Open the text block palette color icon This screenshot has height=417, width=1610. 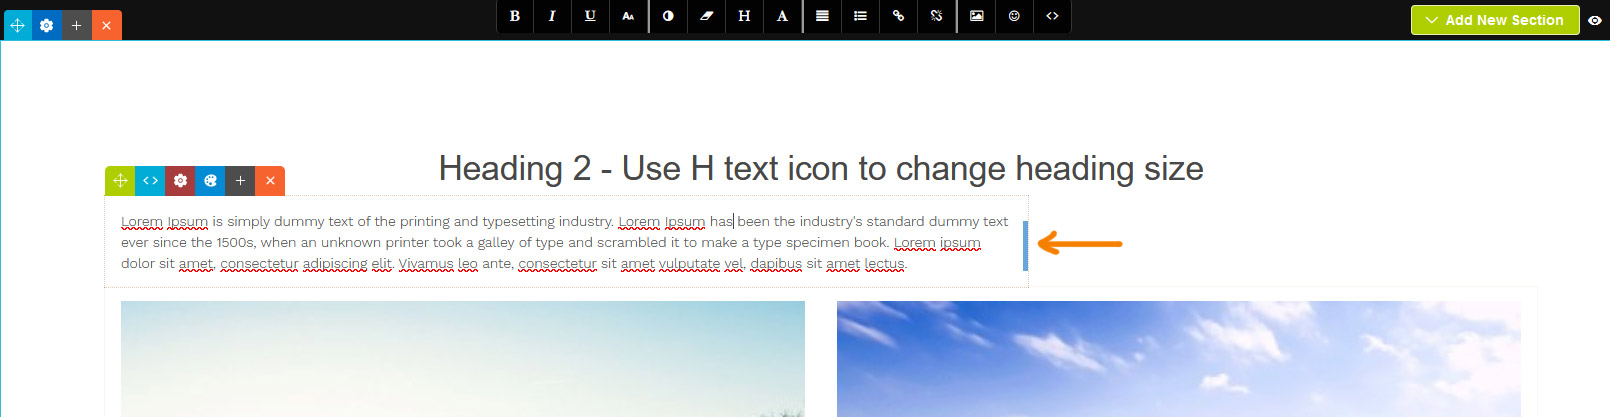click(210, 181)
